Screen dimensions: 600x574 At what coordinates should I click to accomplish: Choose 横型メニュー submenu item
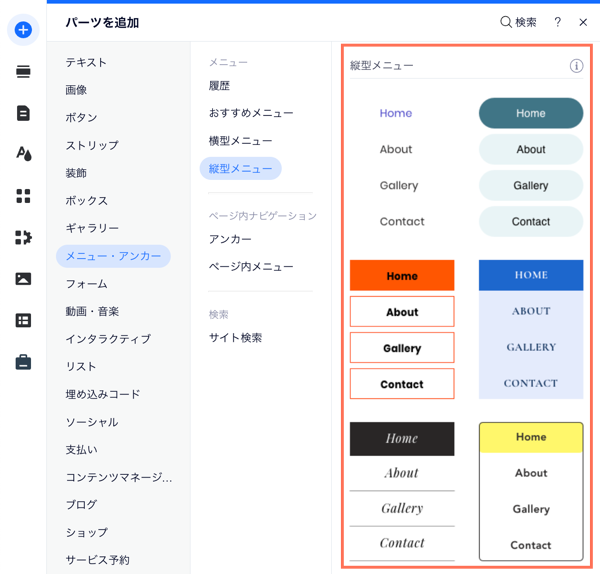(240, 141)
